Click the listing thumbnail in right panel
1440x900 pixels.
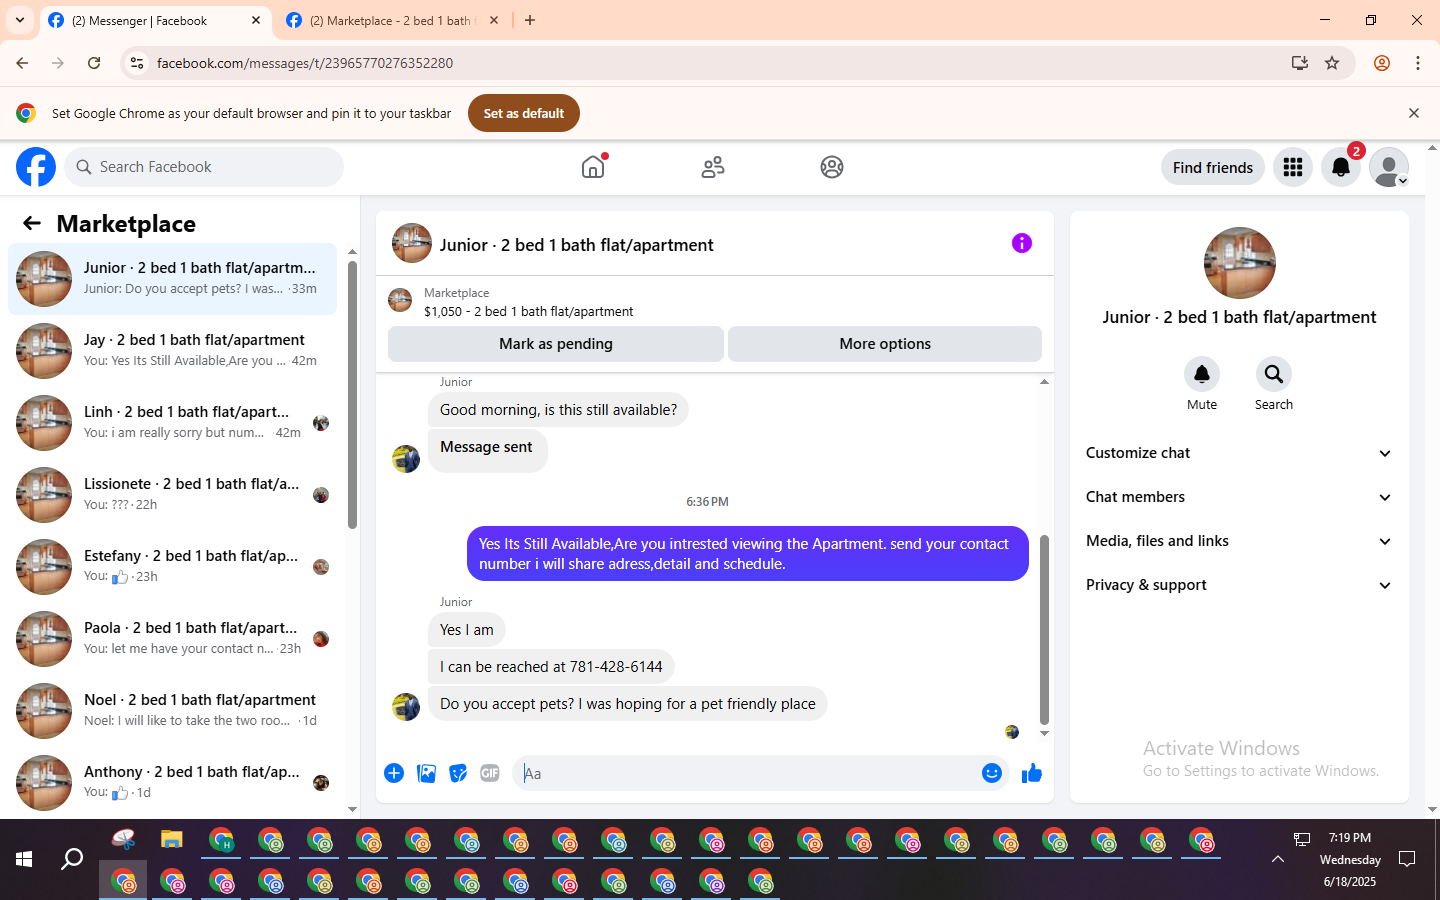click(x=1240, y=263)
